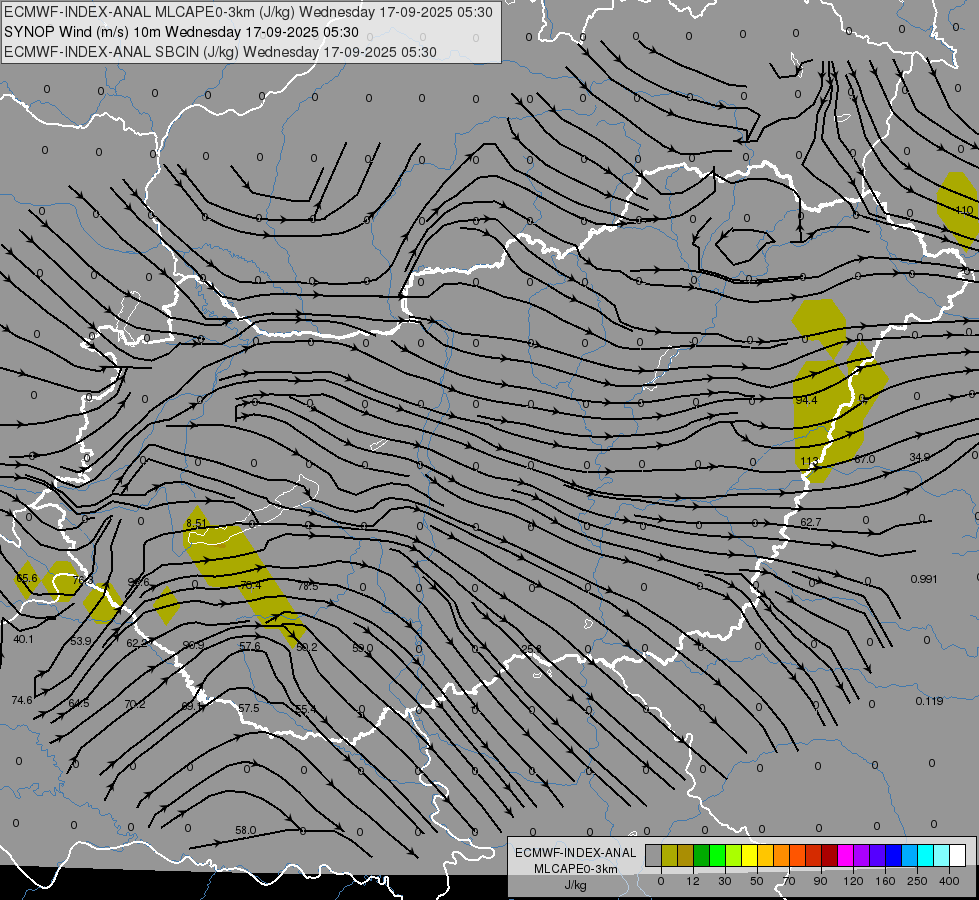
Task: Click the SYNOP Wind 10m title line
Action: pyautogui.click(x=181, y=32)
